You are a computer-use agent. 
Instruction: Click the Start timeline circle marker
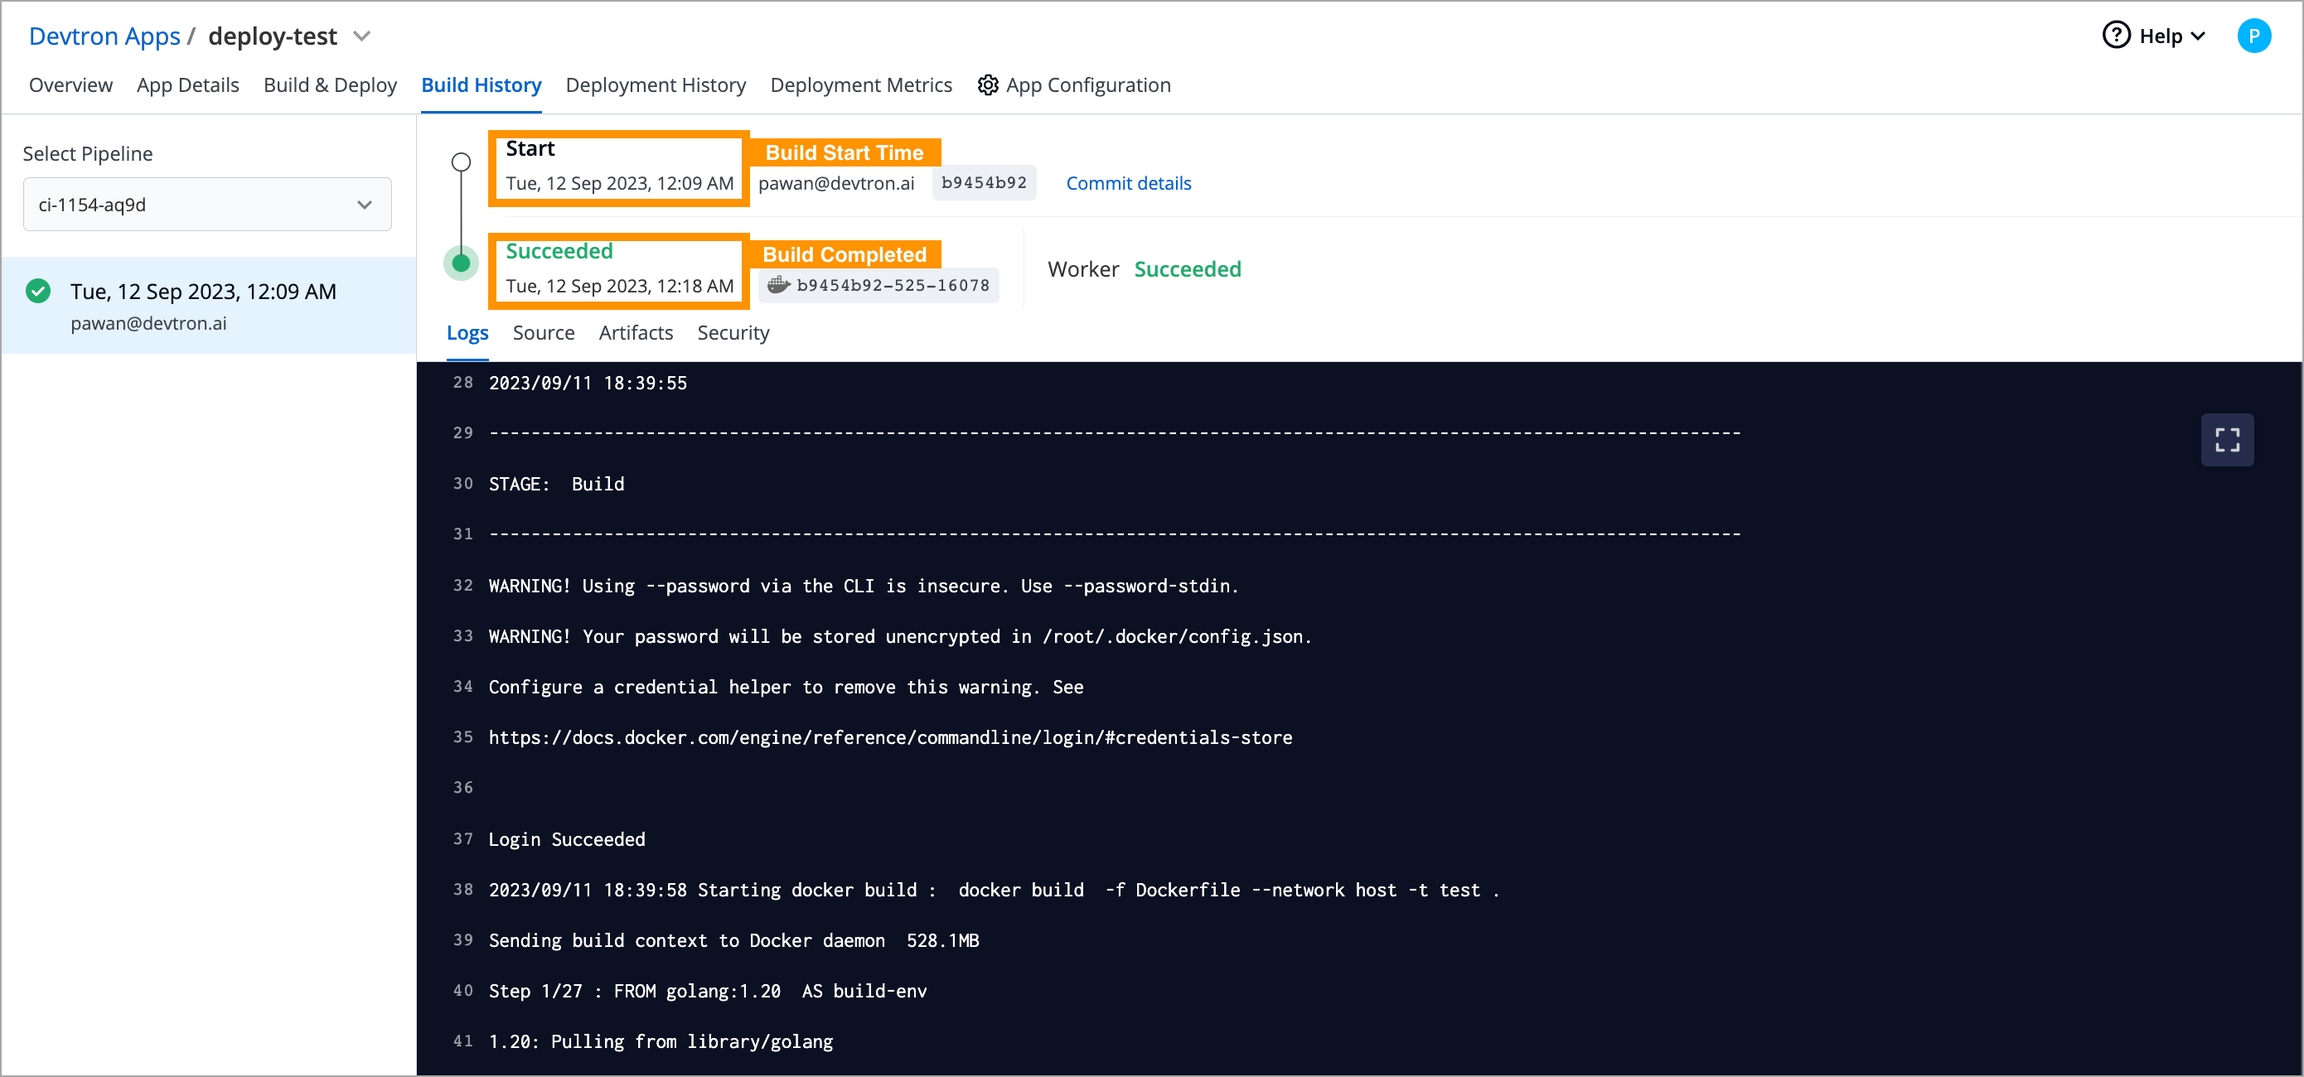[x=461, y=162]
